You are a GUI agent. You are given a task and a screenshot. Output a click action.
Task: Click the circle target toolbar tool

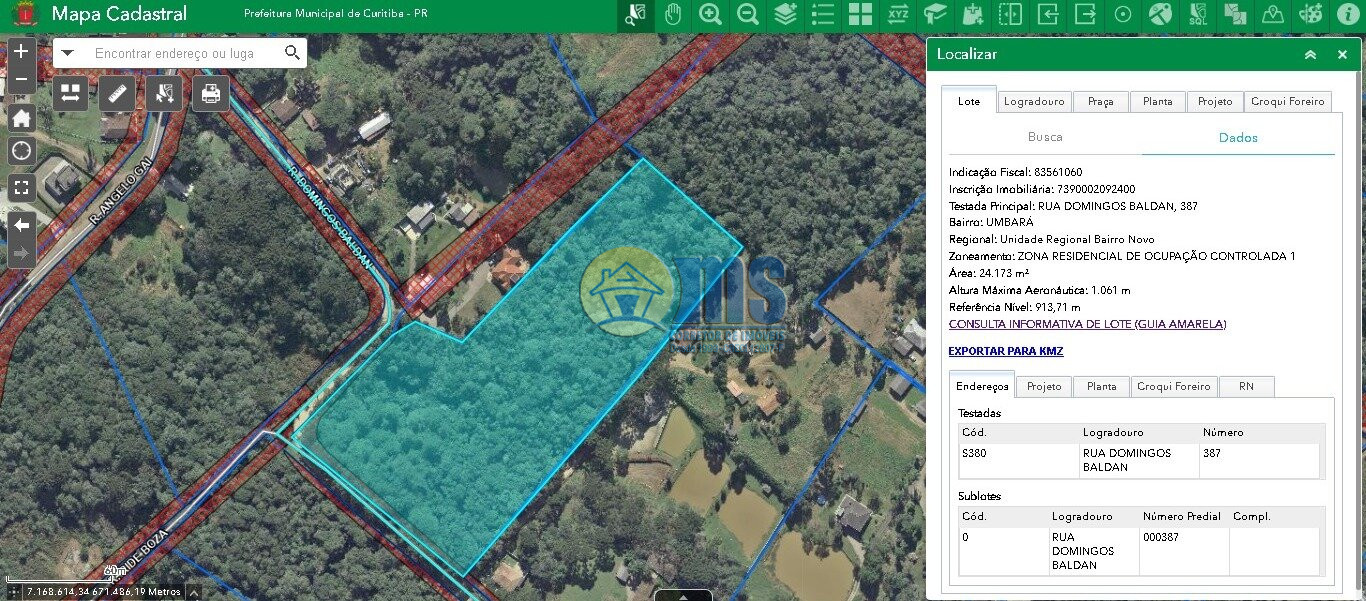click(1123, 15)
